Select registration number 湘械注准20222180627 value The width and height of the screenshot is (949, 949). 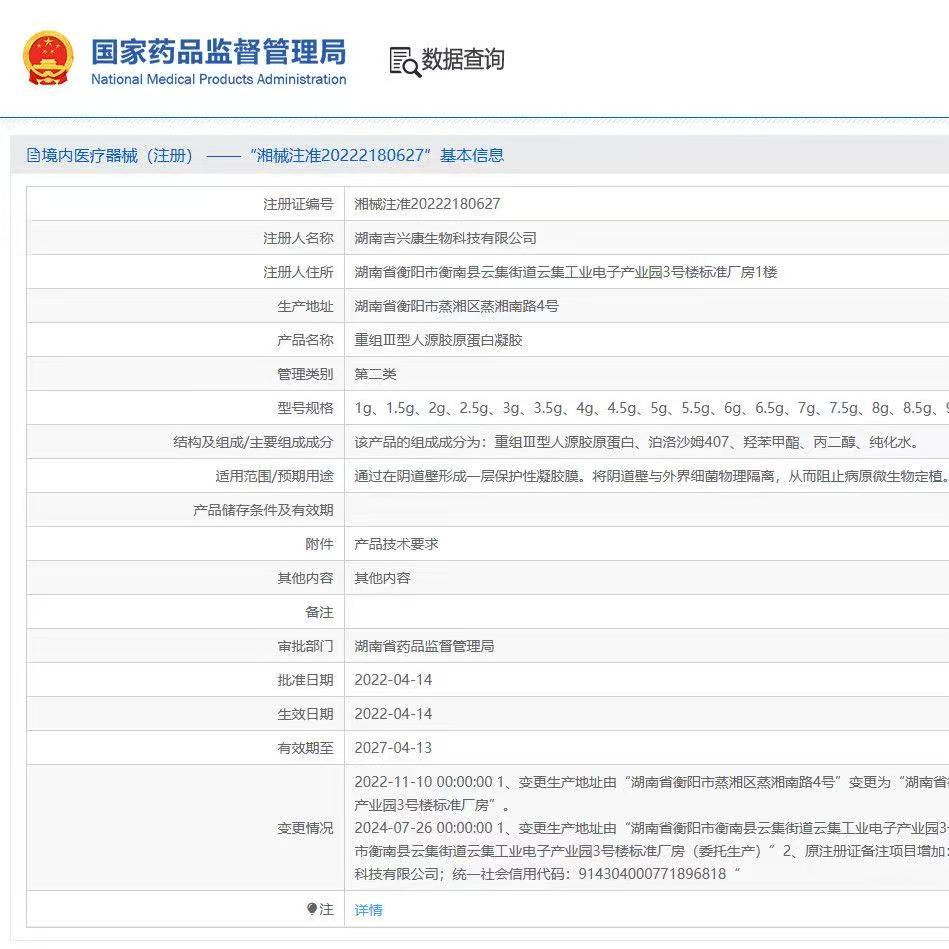pyautogui.click(x=427, y=204)
